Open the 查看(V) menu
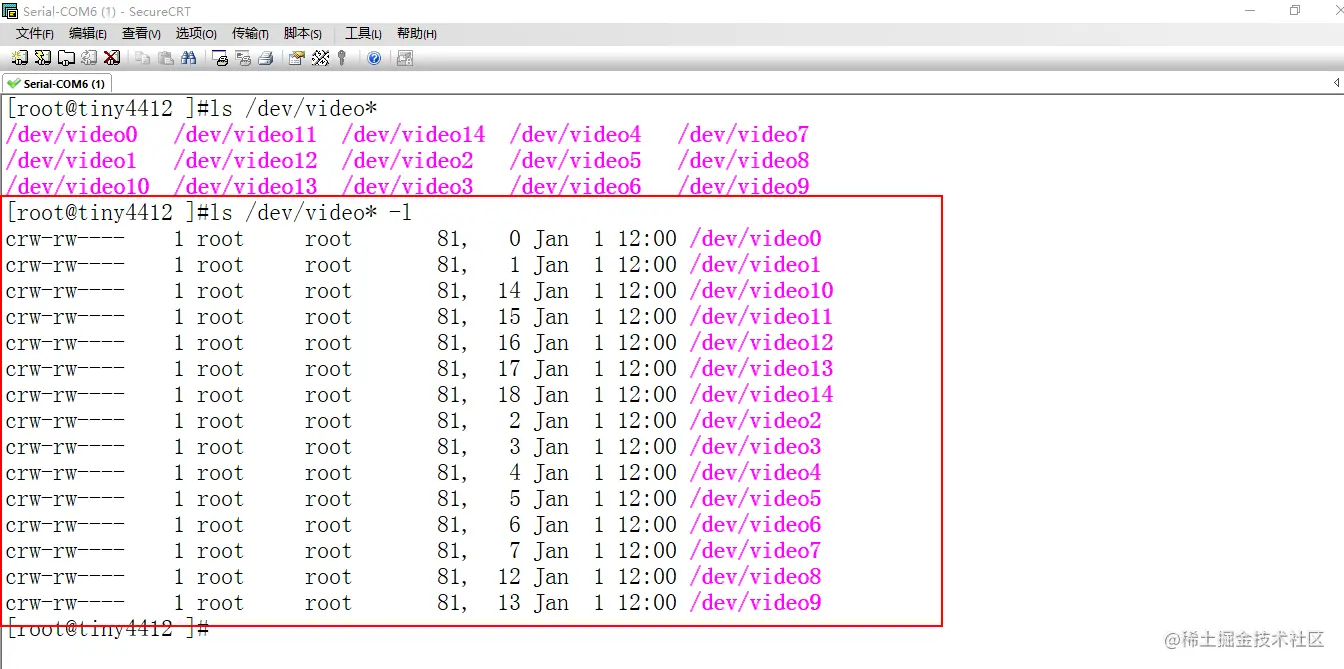The image size is (1344, 669). point(141,34)
